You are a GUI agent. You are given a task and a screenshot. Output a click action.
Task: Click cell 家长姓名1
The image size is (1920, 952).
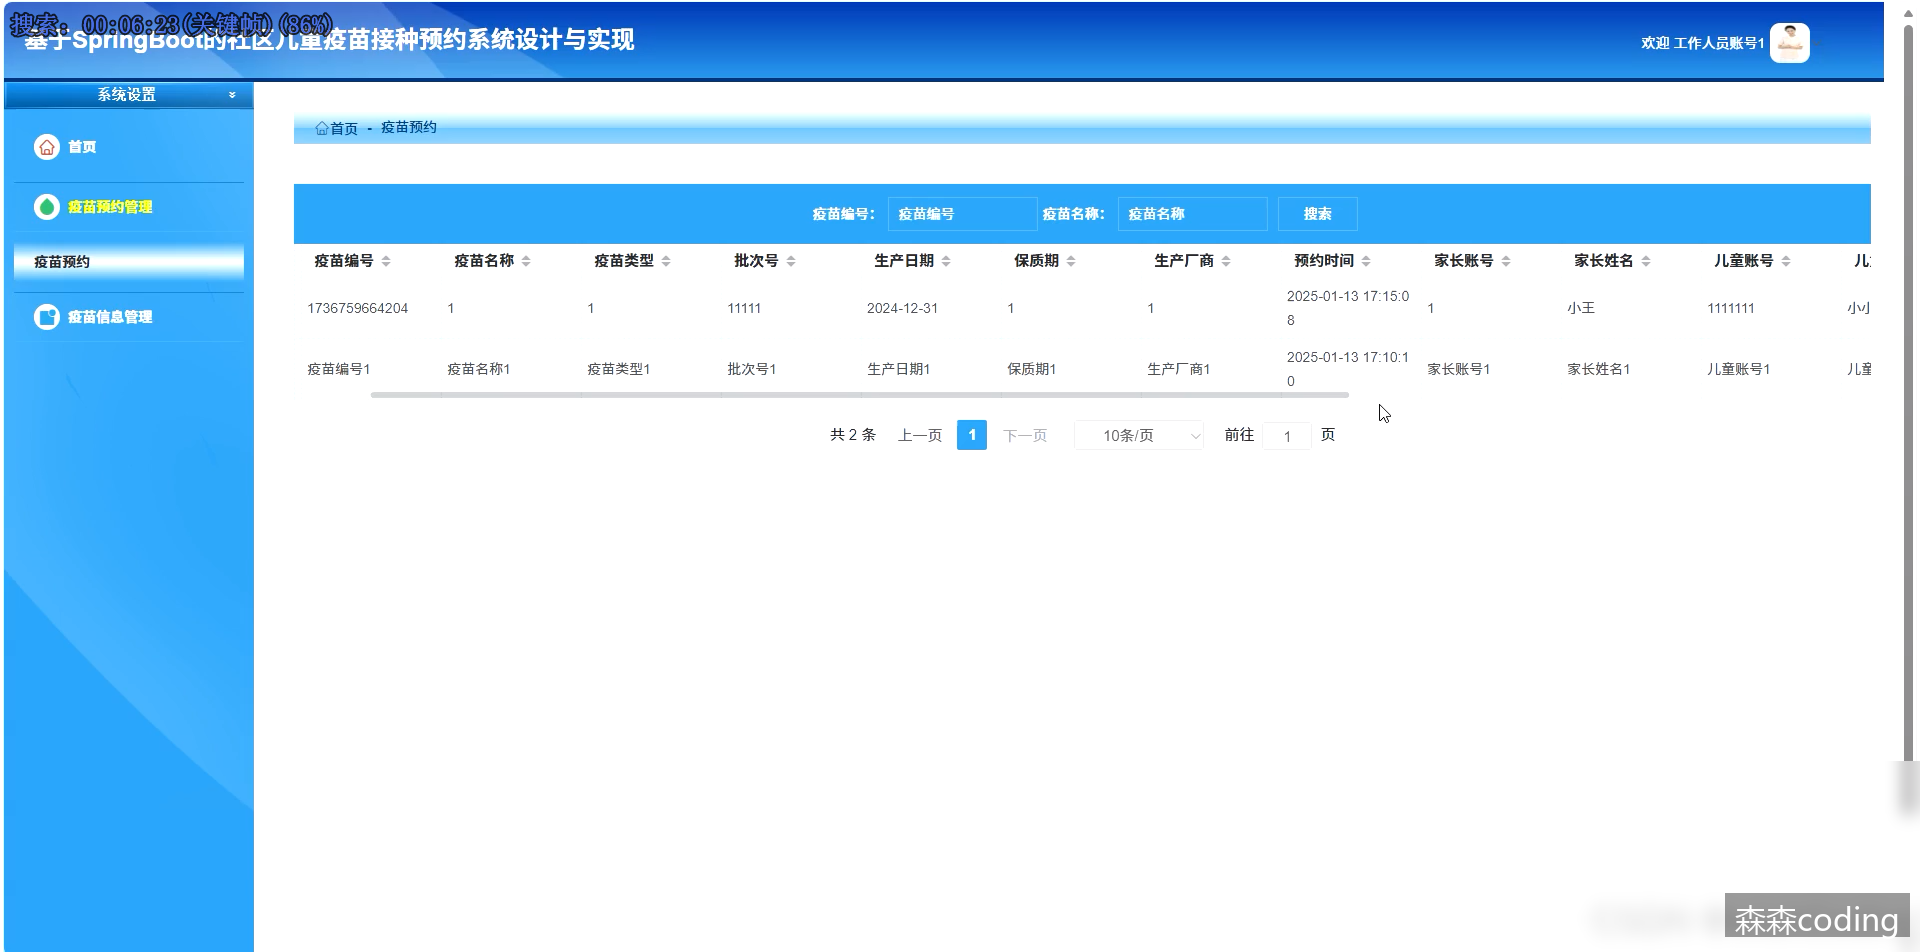1599,369
